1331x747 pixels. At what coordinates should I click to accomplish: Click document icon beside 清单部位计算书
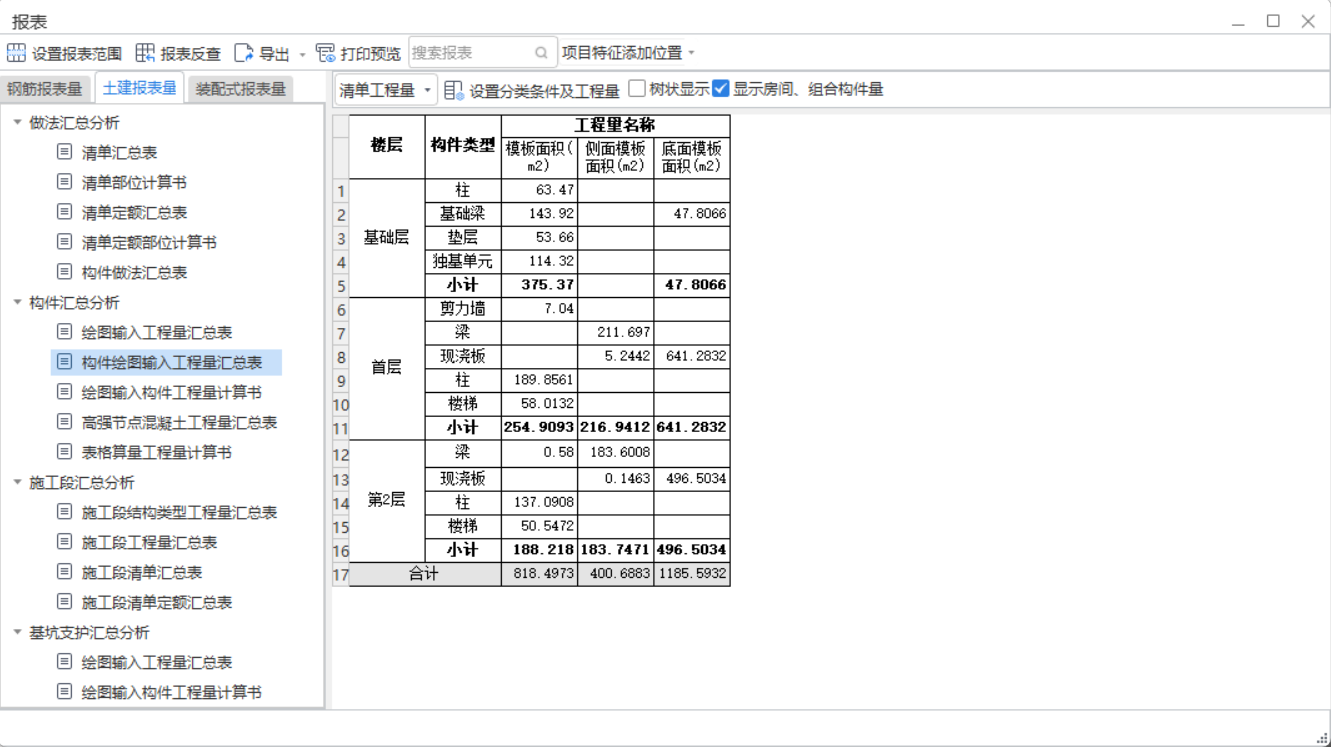pos(65,182)
